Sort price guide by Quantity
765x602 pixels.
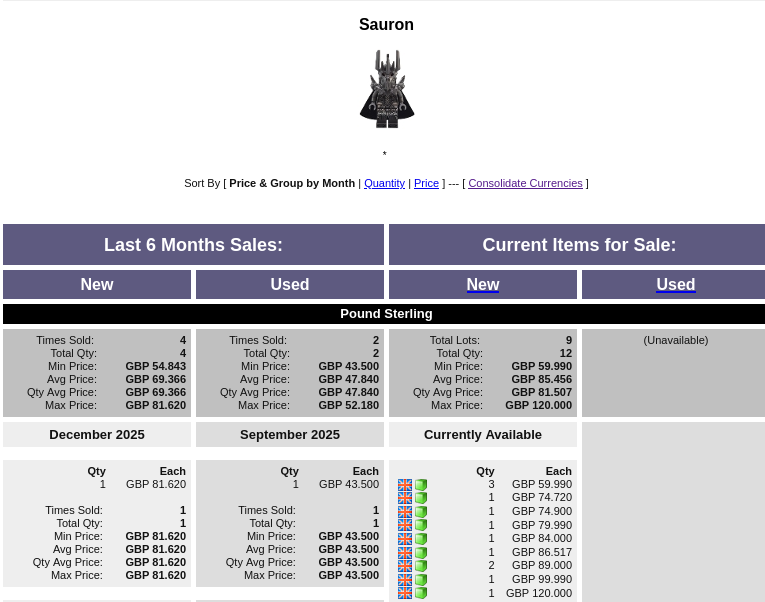pos(384,183)
